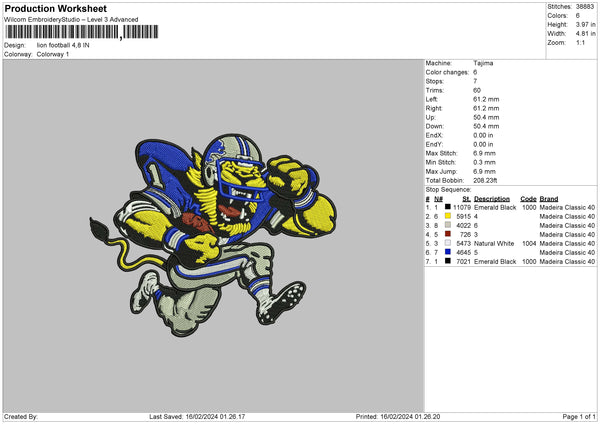Click the design name 'lion football 4,8 IN'
This screenshot has height=424, width=600.
click(x=63, y=45)
